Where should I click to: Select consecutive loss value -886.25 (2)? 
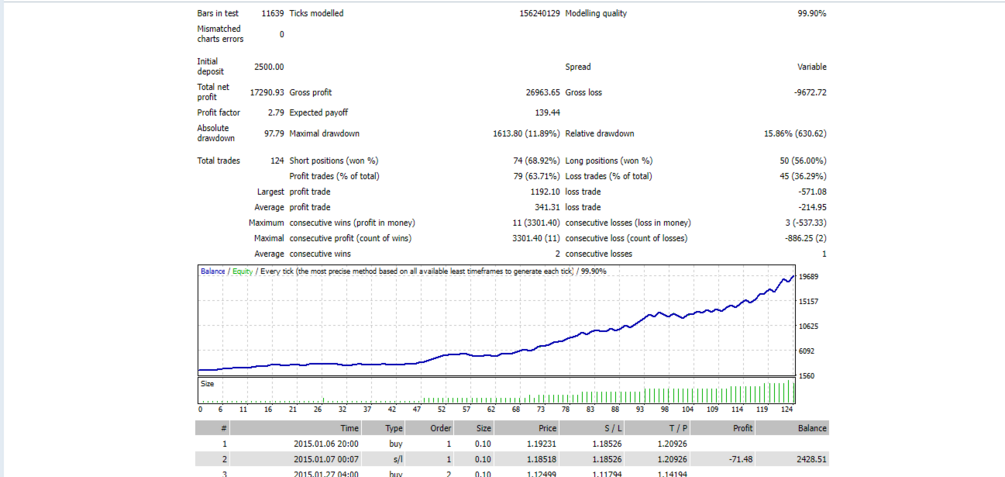[x=806, y=238]
